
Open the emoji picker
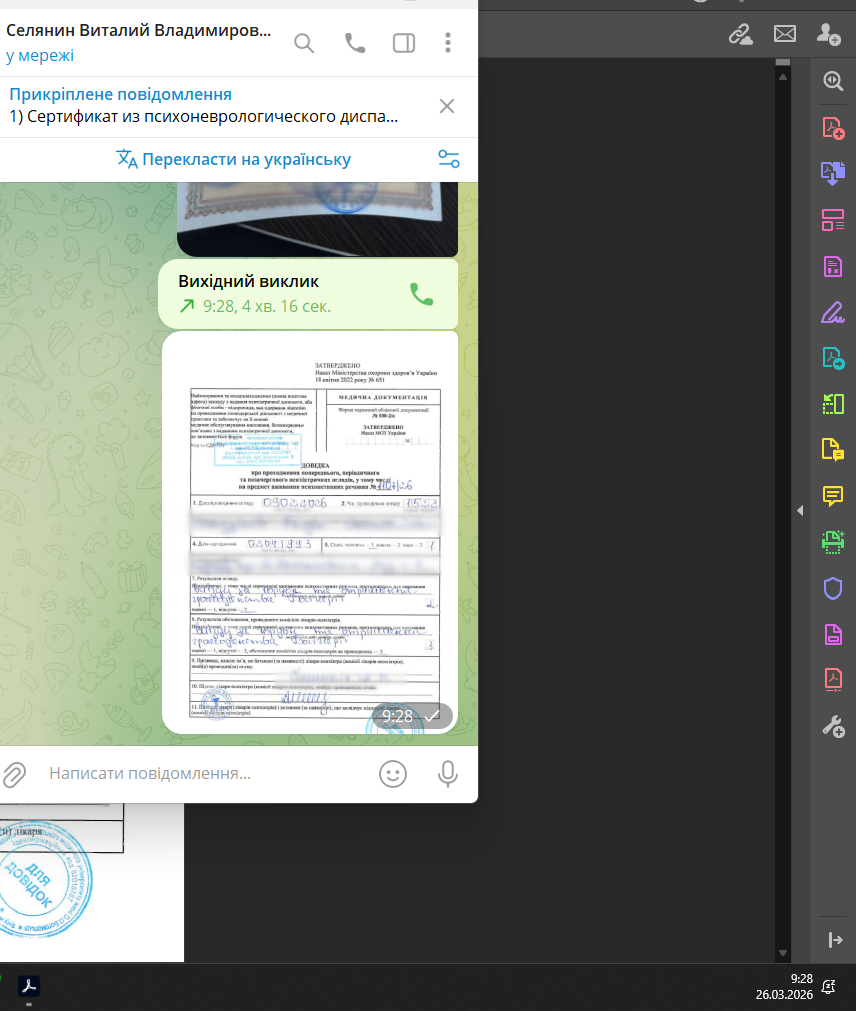pyautogui.click(x=393, y=774)
